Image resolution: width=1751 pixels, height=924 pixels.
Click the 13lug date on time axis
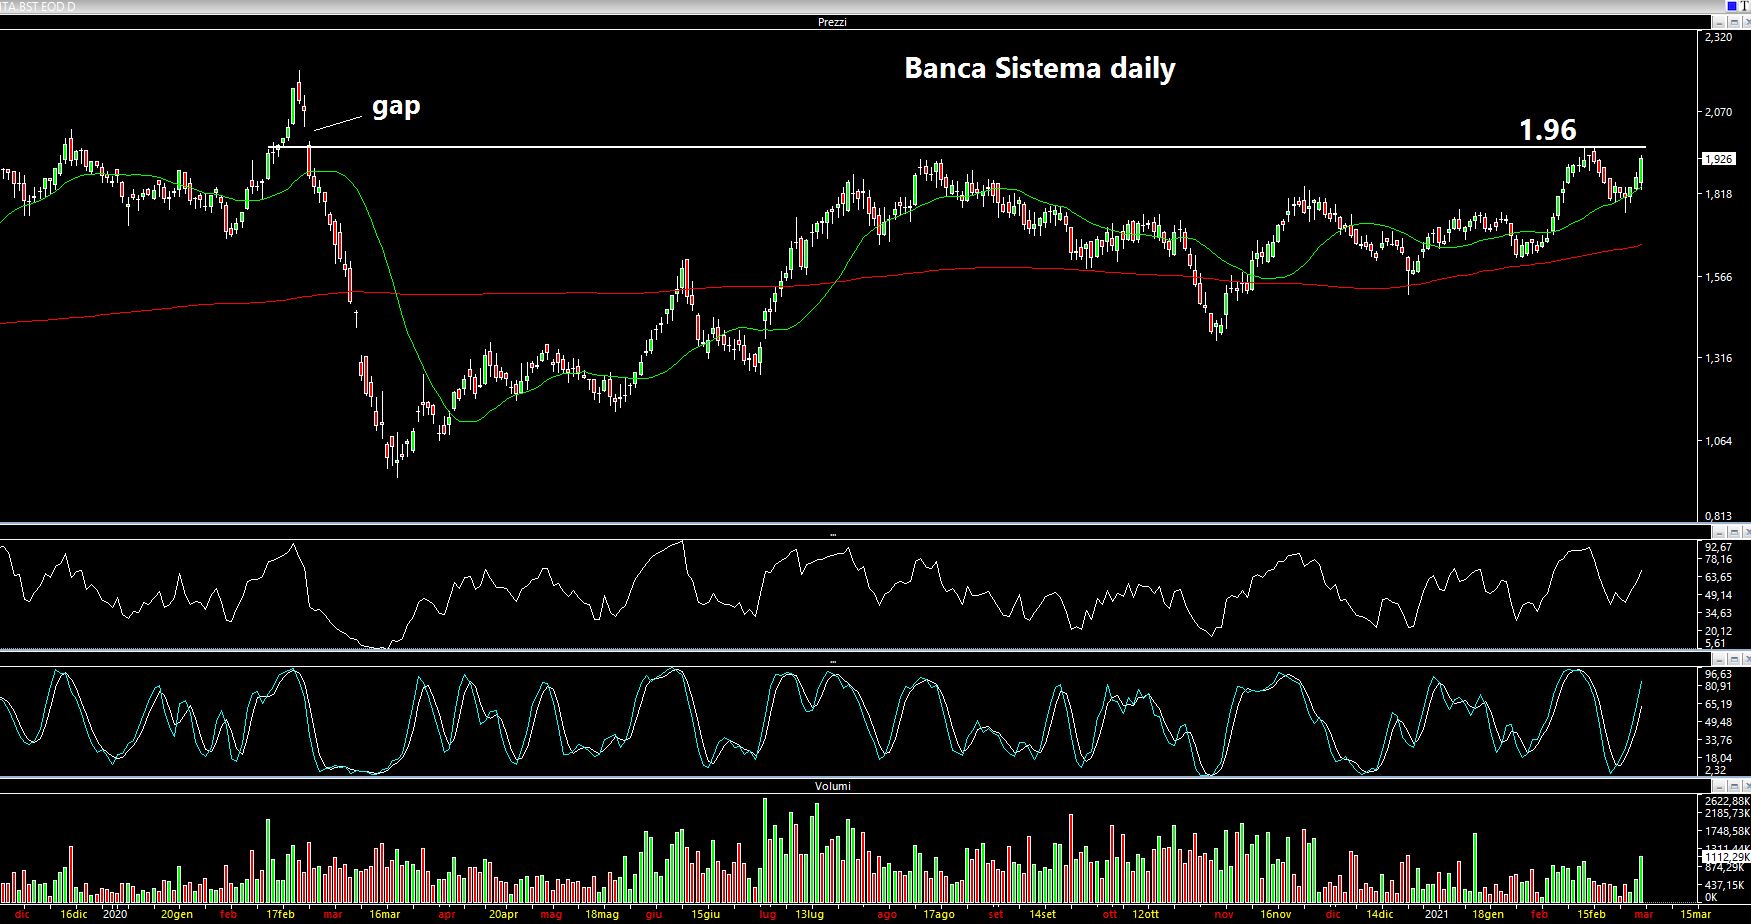810,914
